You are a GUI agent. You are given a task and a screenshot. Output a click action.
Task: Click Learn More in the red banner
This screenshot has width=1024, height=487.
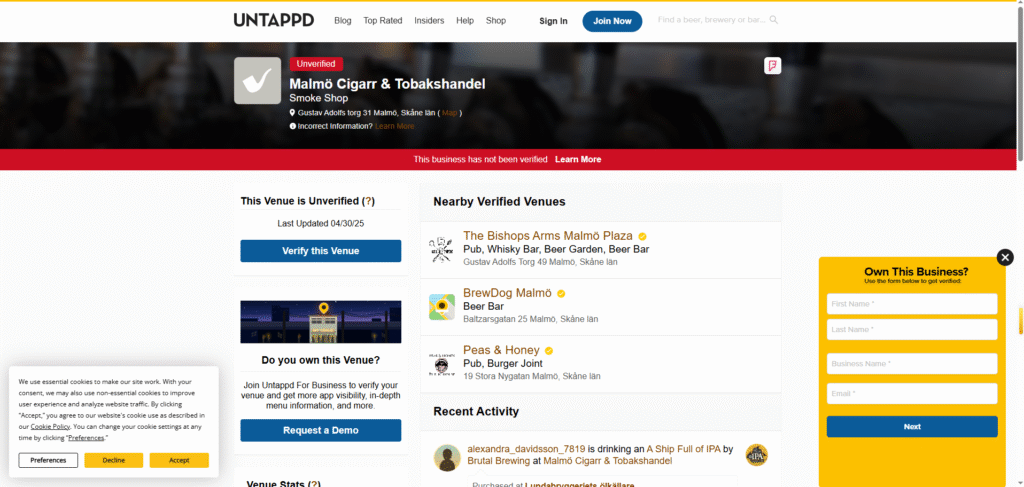[x=578, y=159]
